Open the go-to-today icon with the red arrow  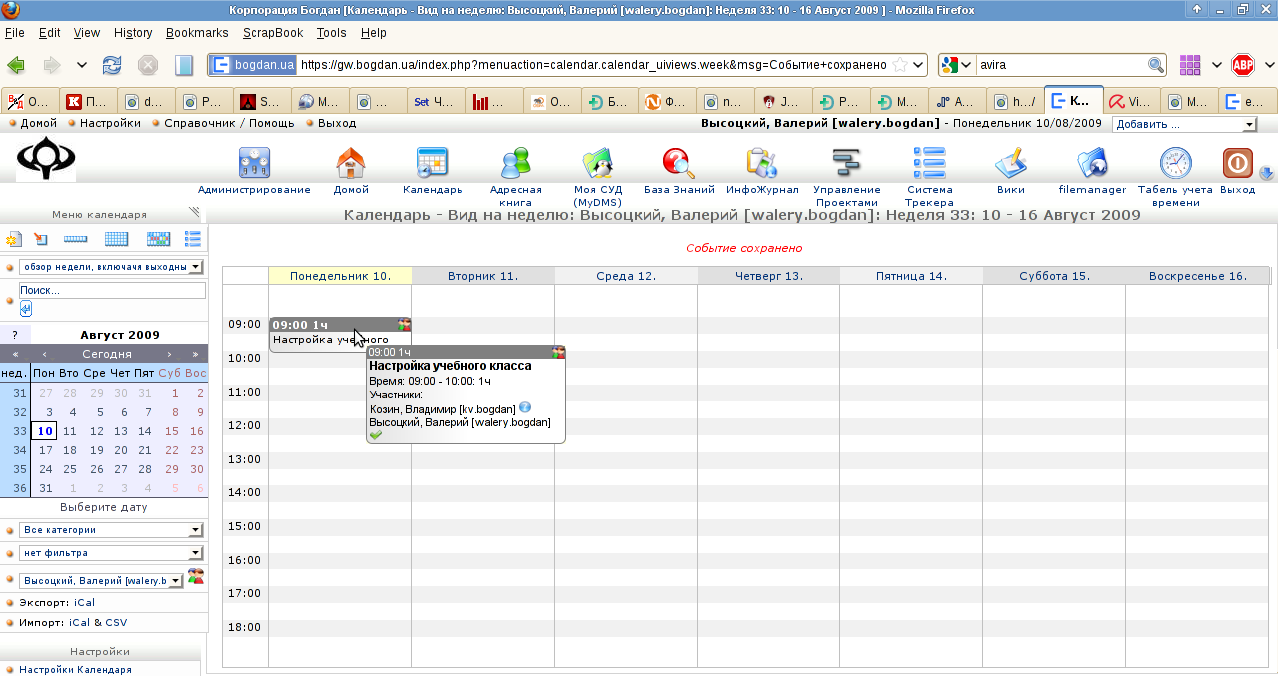41,239
